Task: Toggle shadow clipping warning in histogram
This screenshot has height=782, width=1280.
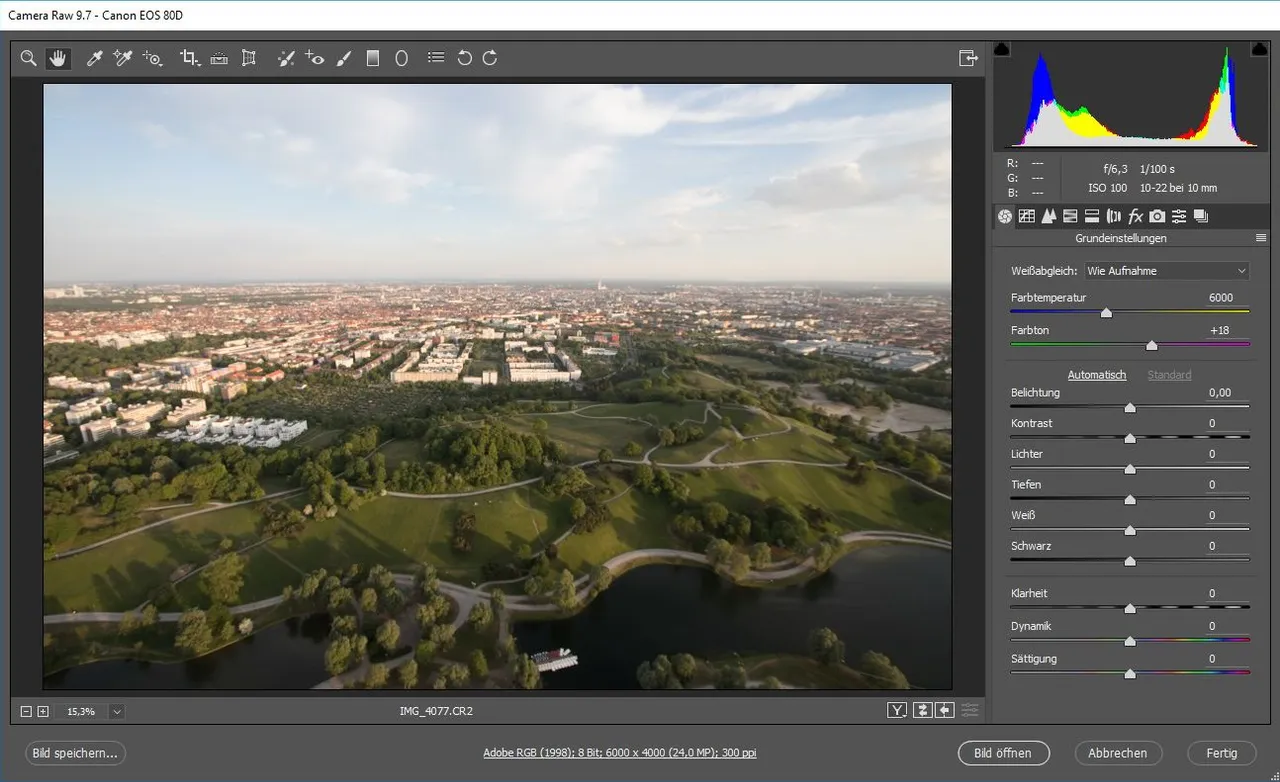Action: [x=1003, y=49]
